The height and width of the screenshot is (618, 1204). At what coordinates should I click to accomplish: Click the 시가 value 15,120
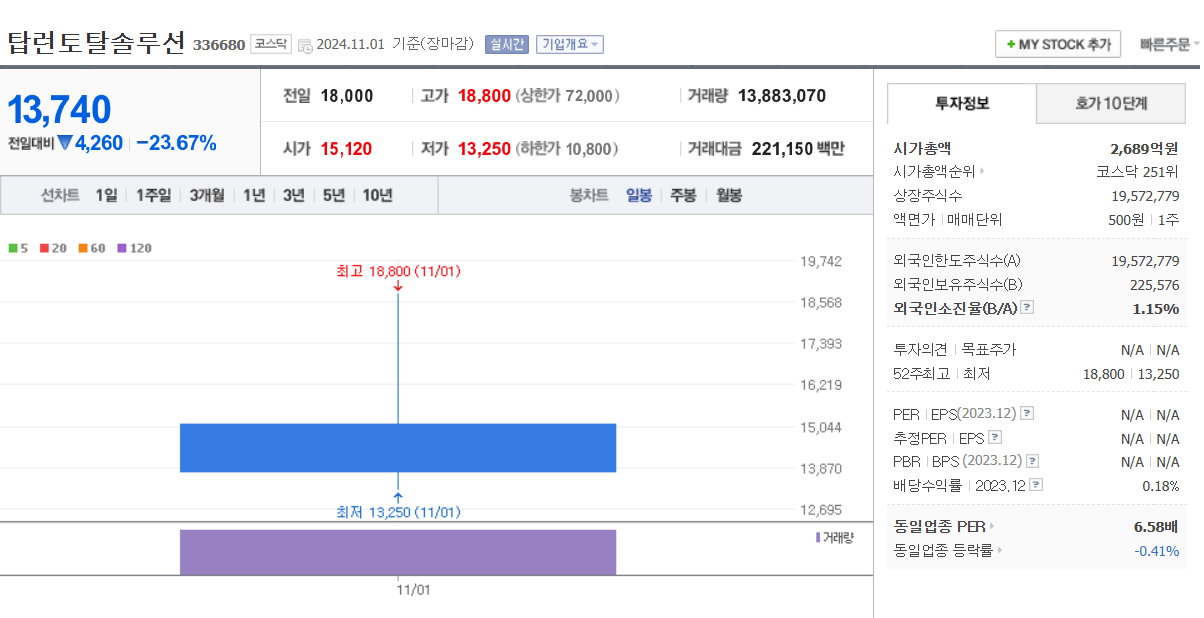pyautogui.click(x=346, y=149)
